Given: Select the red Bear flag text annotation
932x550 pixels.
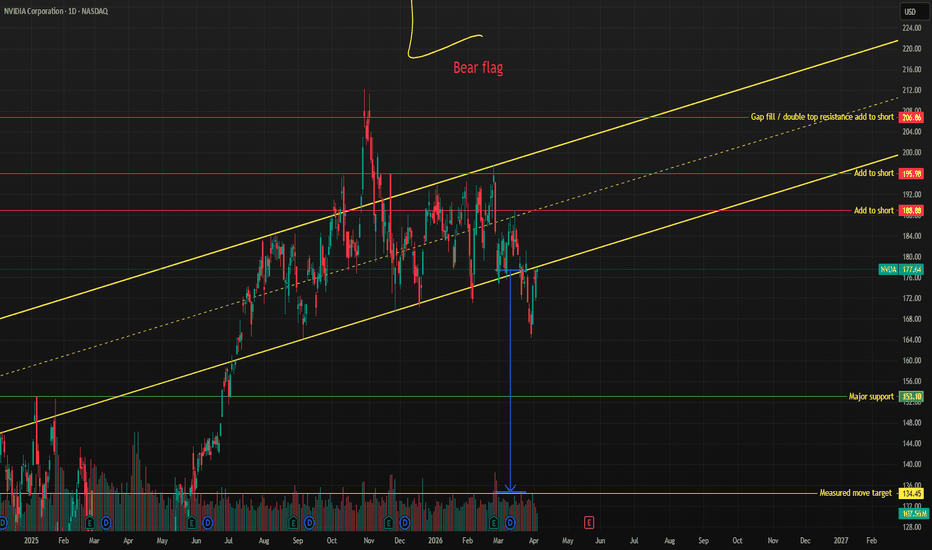Looking at the screenshot, I should 478,68.
